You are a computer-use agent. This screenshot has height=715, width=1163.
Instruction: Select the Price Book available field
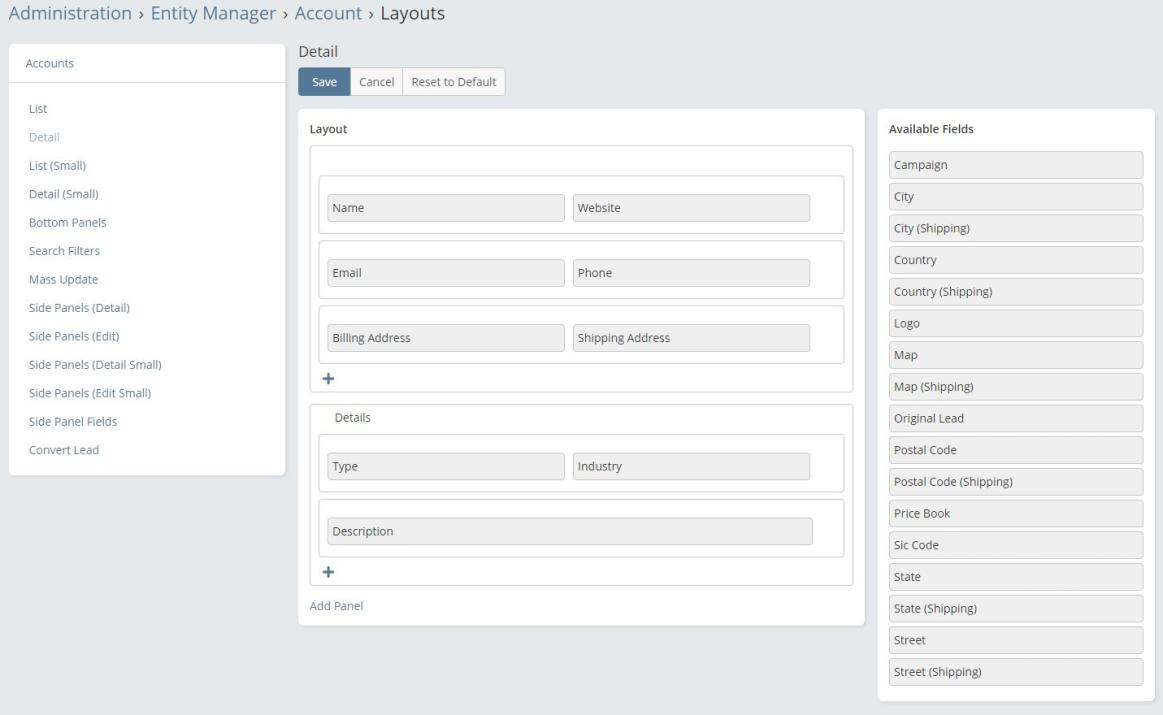point(1015,513)
